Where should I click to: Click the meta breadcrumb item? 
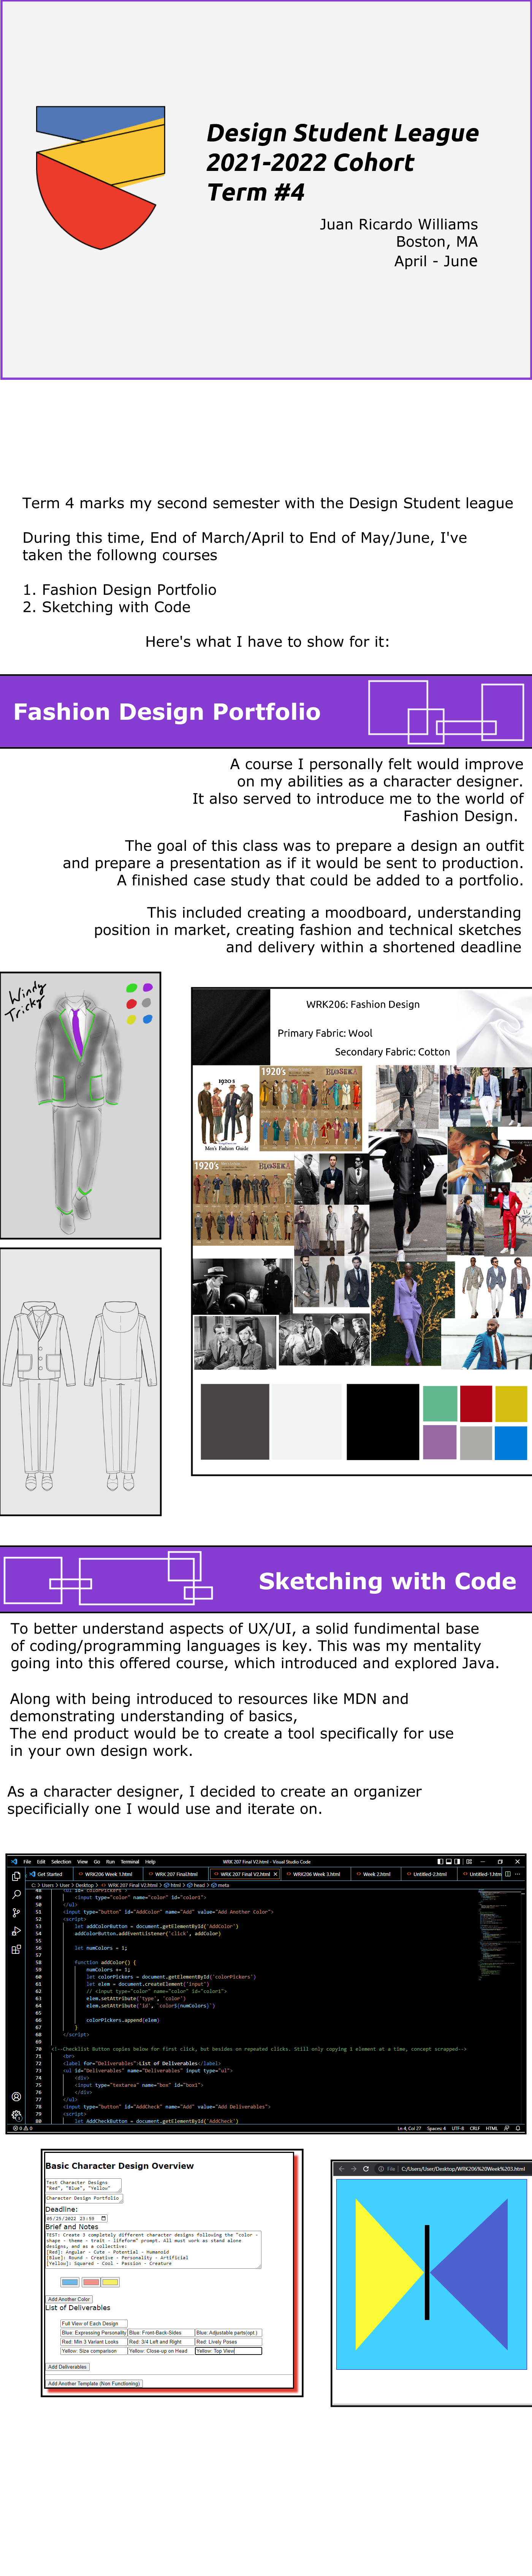(220, 1885)
